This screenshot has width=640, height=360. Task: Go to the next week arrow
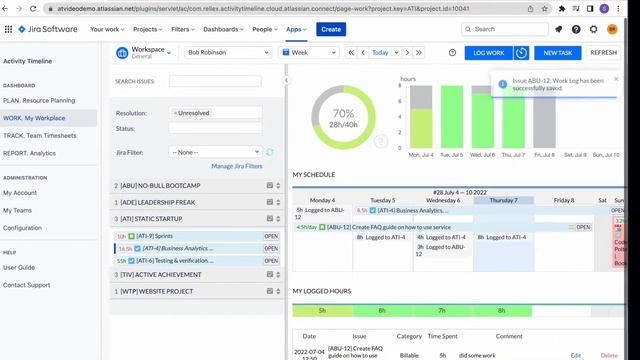(x=407, y=53)
